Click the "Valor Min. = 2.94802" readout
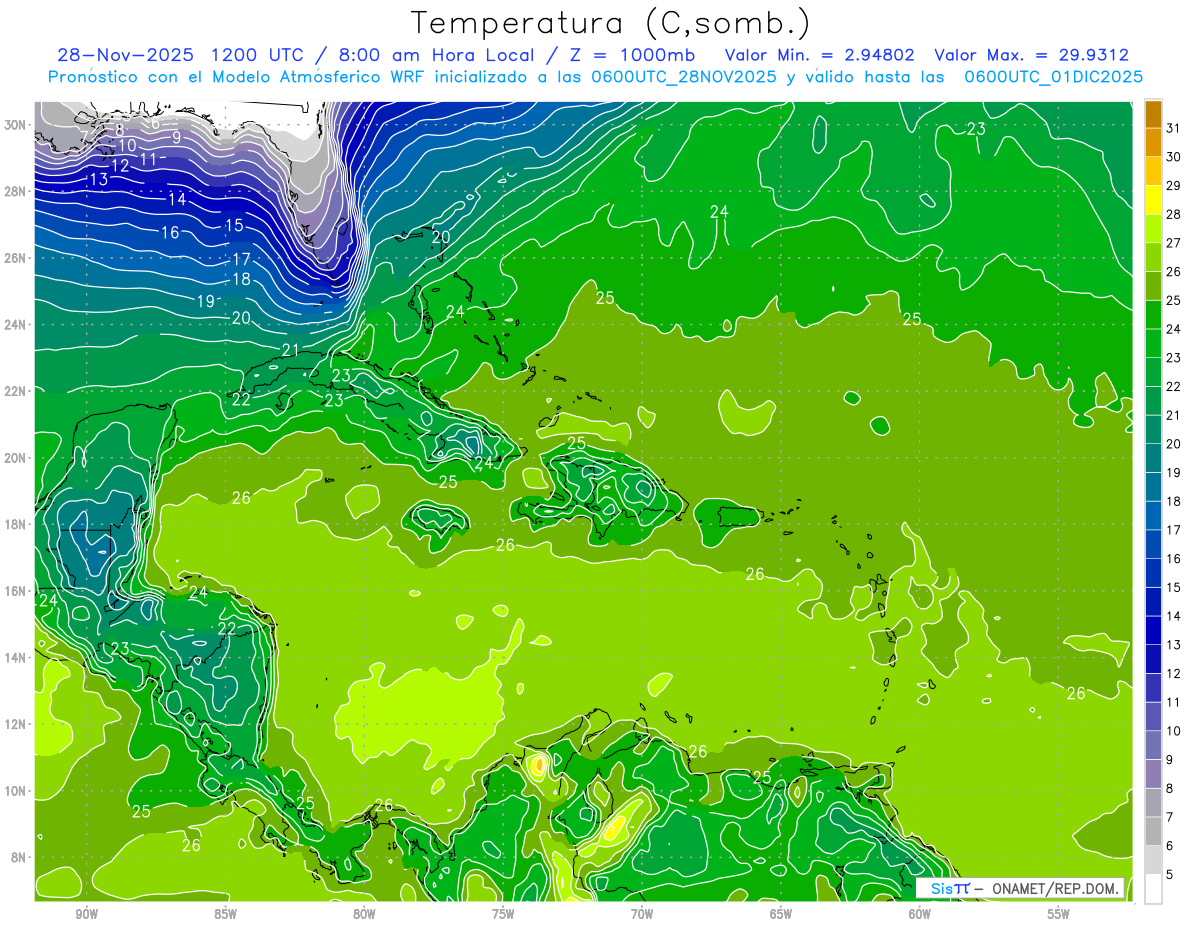Image resolution: width=1200 pixels, height=927 pixels. (820, 55)
